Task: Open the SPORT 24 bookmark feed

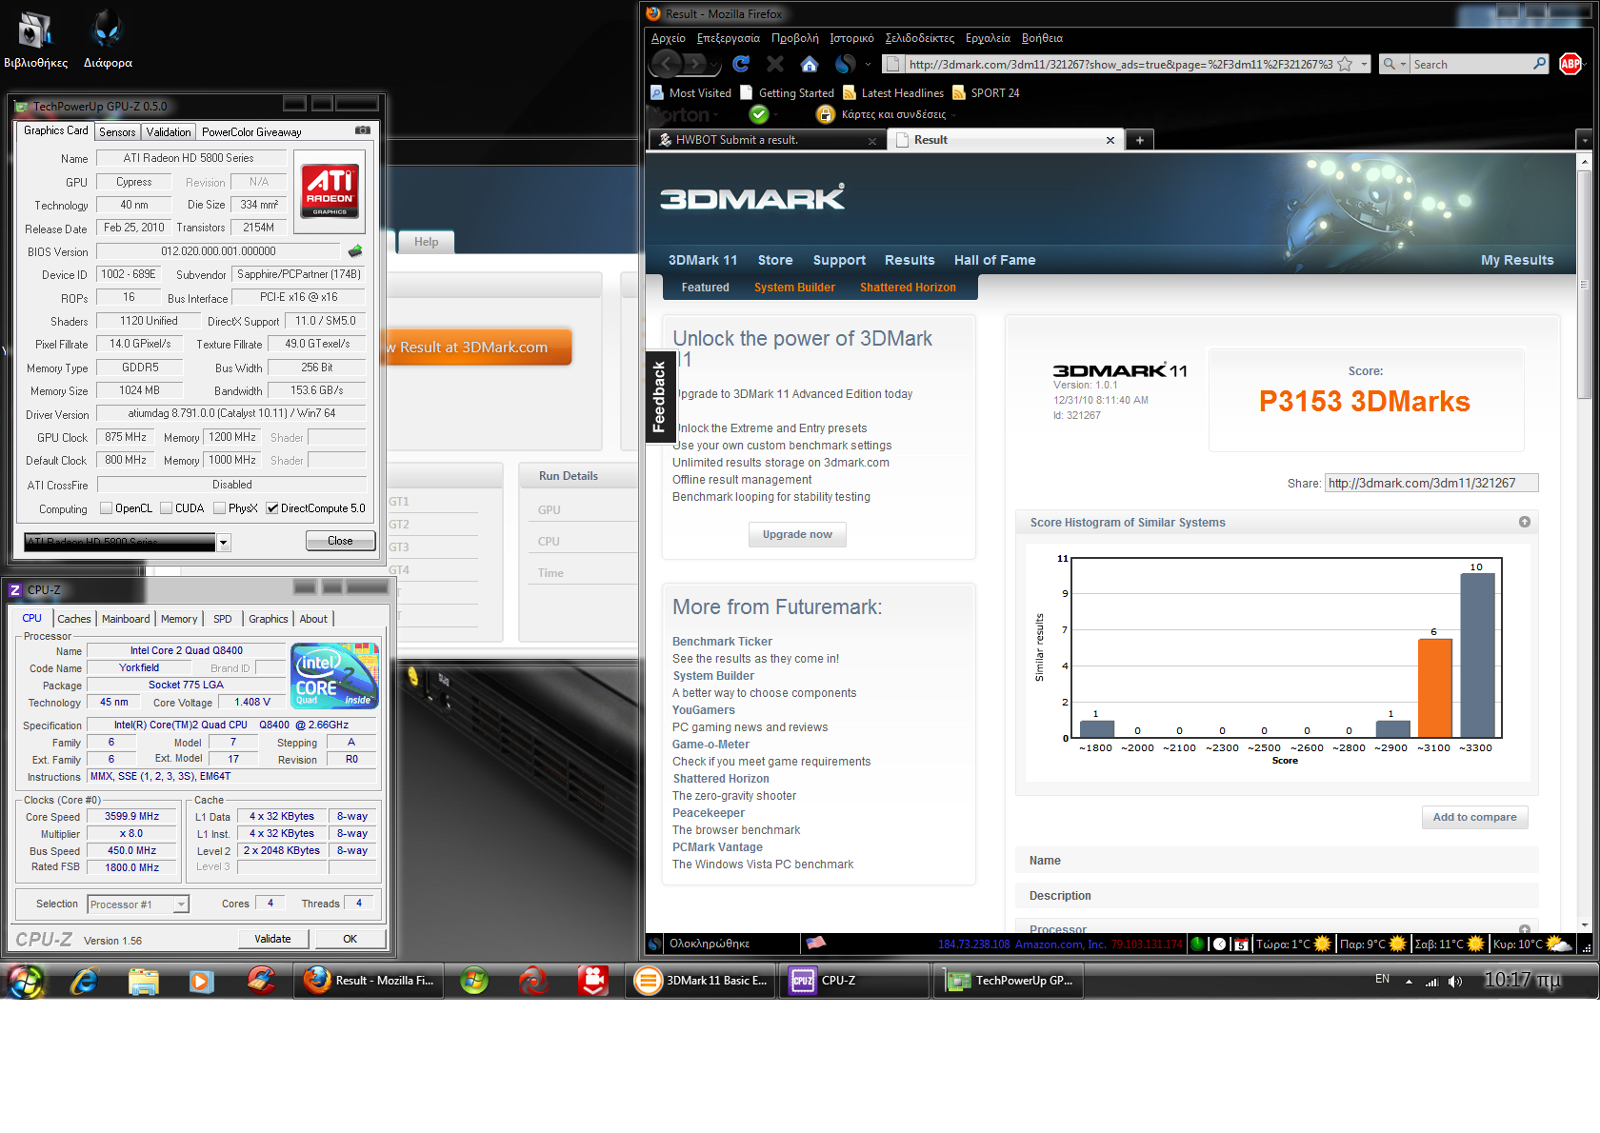Action: 986,93
